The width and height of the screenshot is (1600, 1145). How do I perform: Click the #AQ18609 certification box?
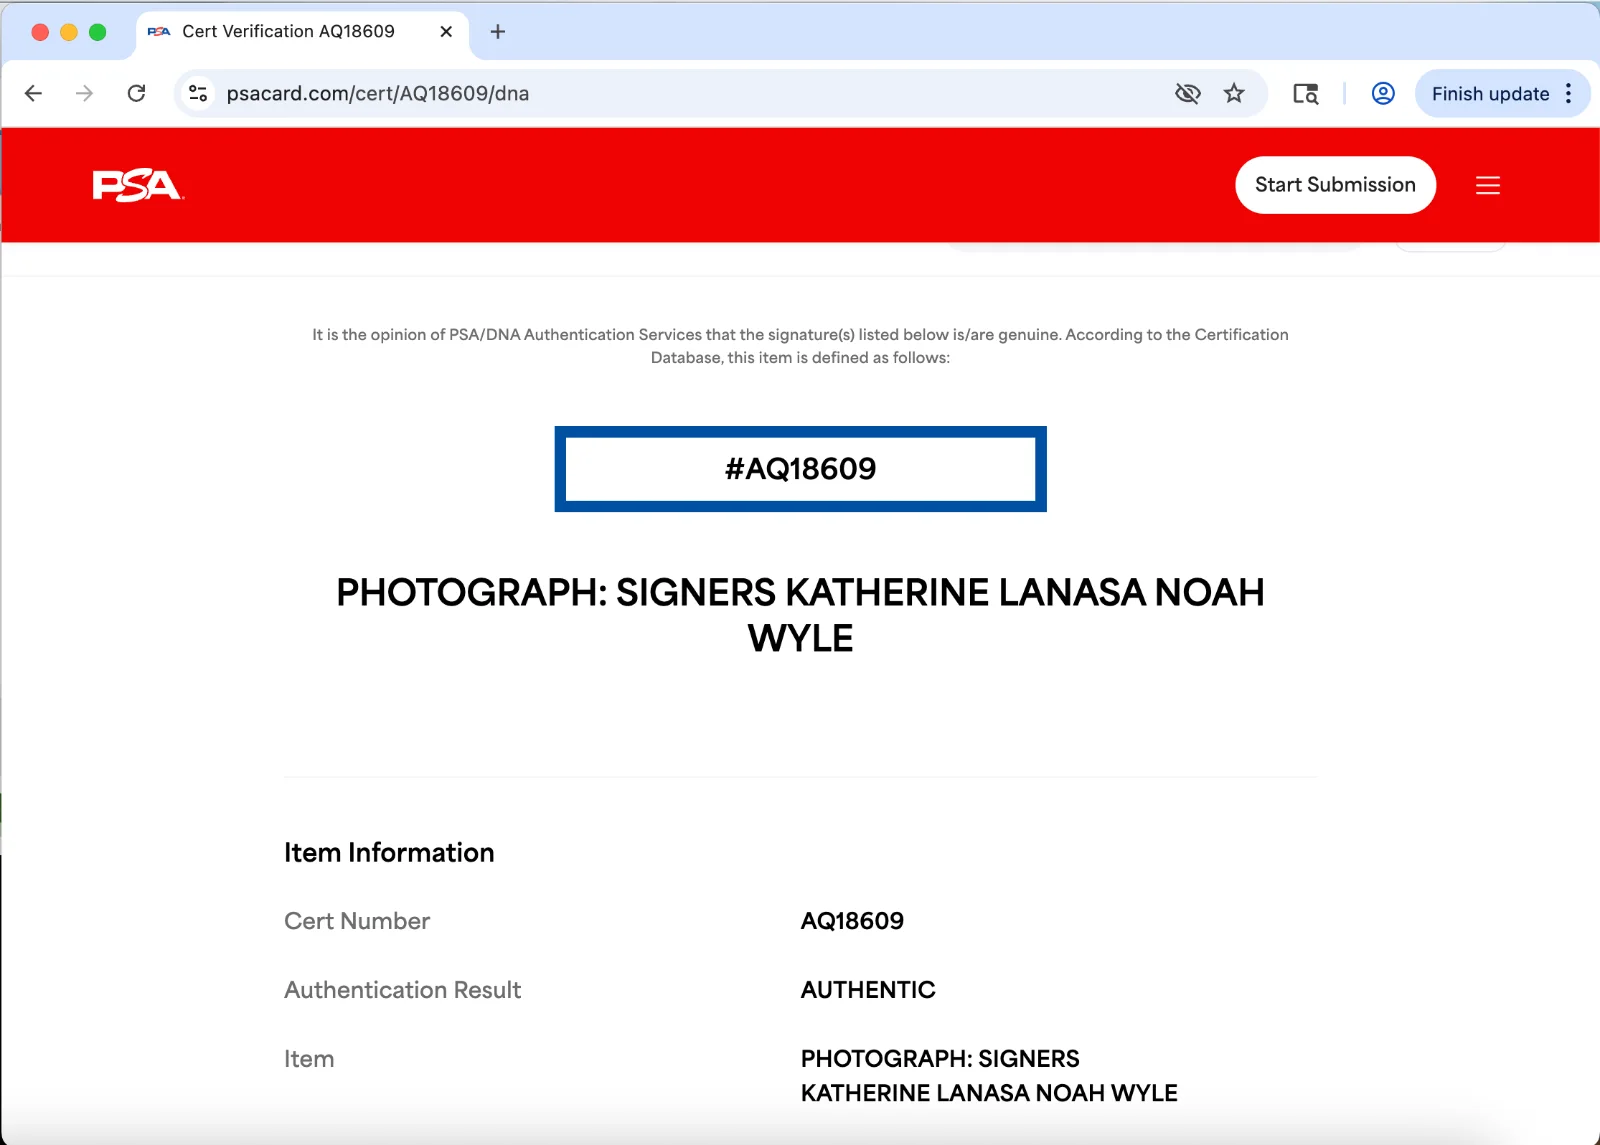tap(800, 469)
